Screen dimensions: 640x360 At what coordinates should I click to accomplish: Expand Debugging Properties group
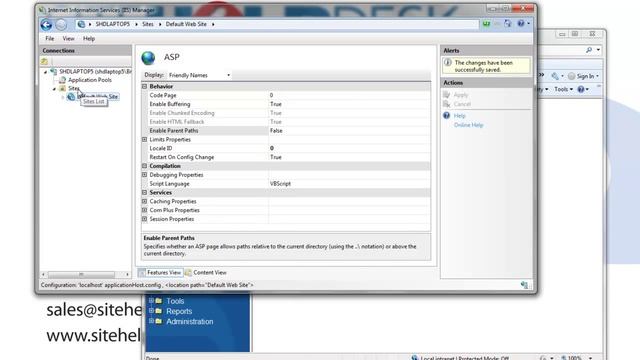click(144, 175)
